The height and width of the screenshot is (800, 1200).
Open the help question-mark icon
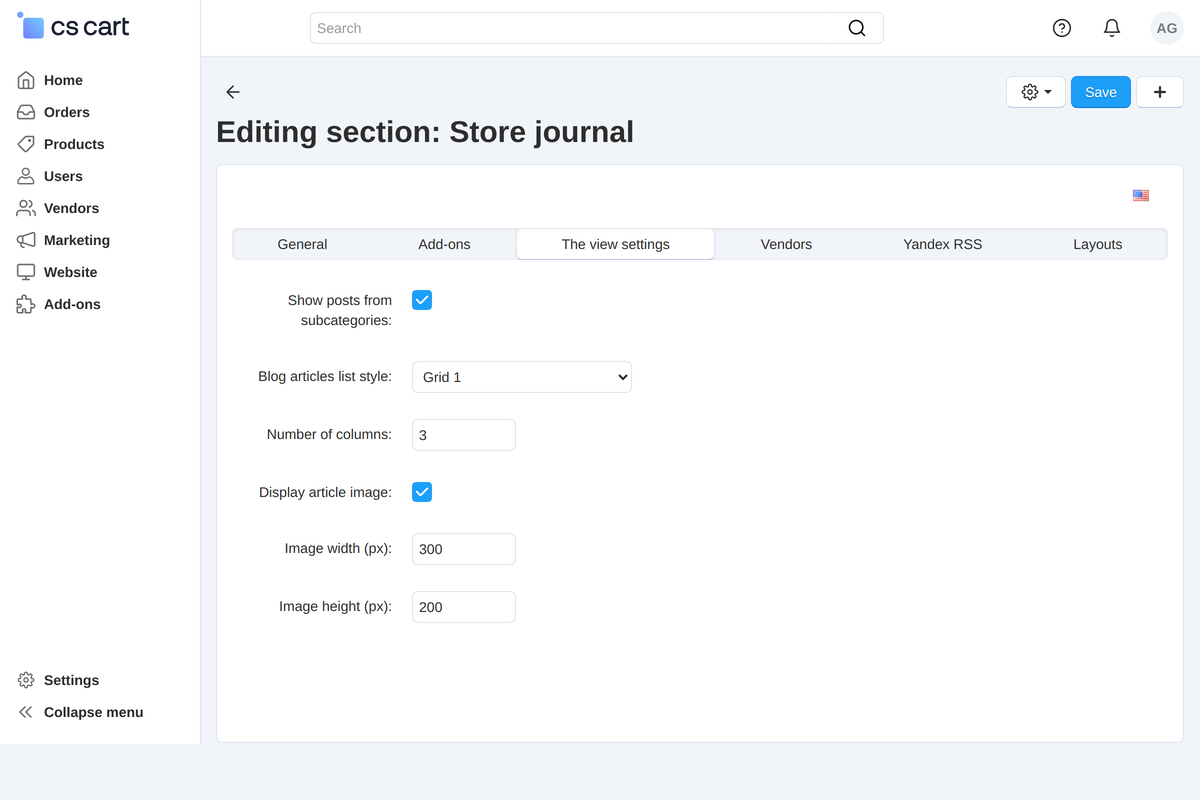pyautogui.click(x=1062, y=28)
